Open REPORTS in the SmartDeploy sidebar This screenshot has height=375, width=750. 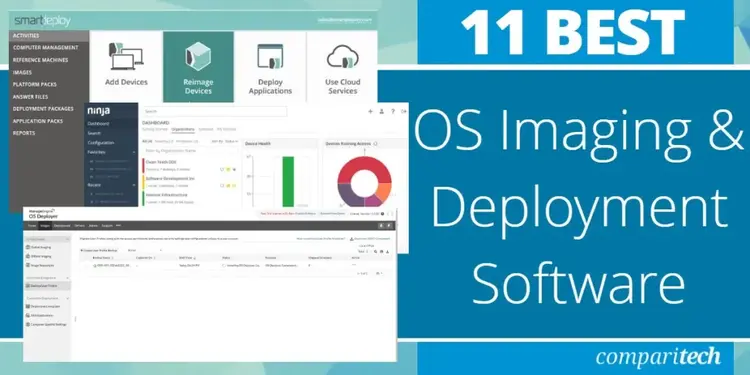click(24, 133)
